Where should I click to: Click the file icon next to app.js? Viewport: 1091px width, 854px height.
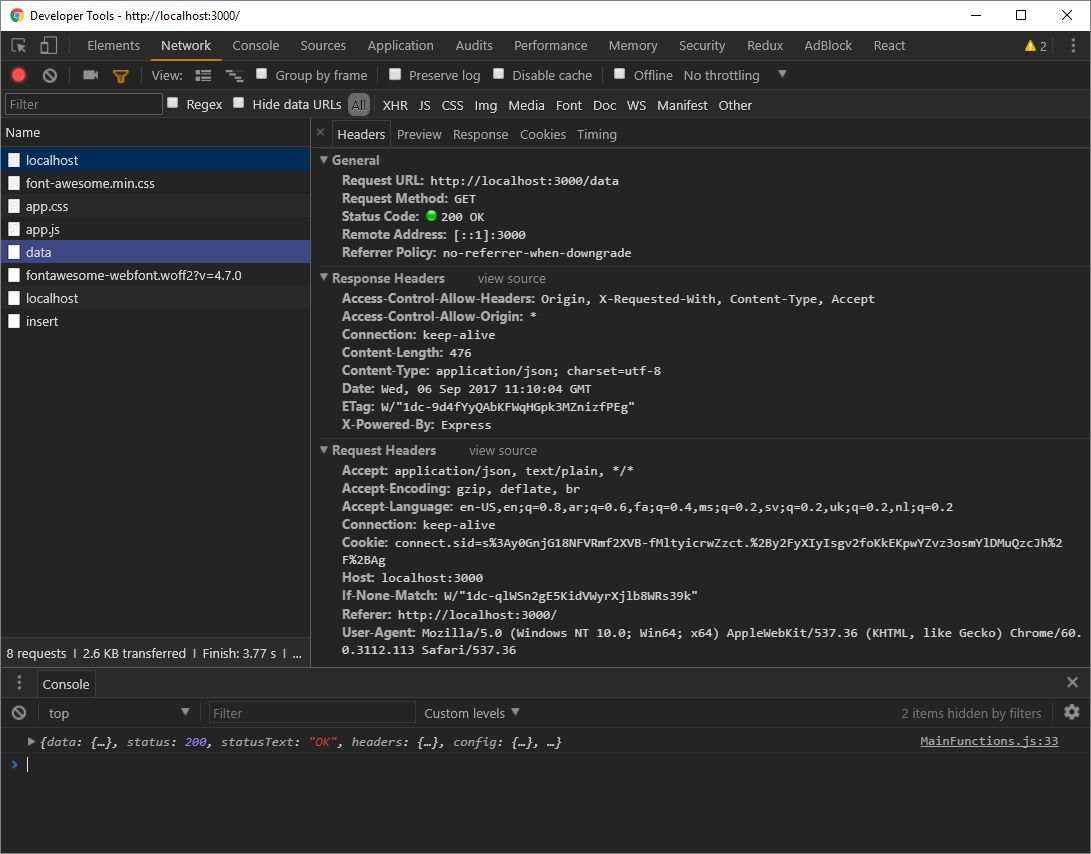coord(14,229)
